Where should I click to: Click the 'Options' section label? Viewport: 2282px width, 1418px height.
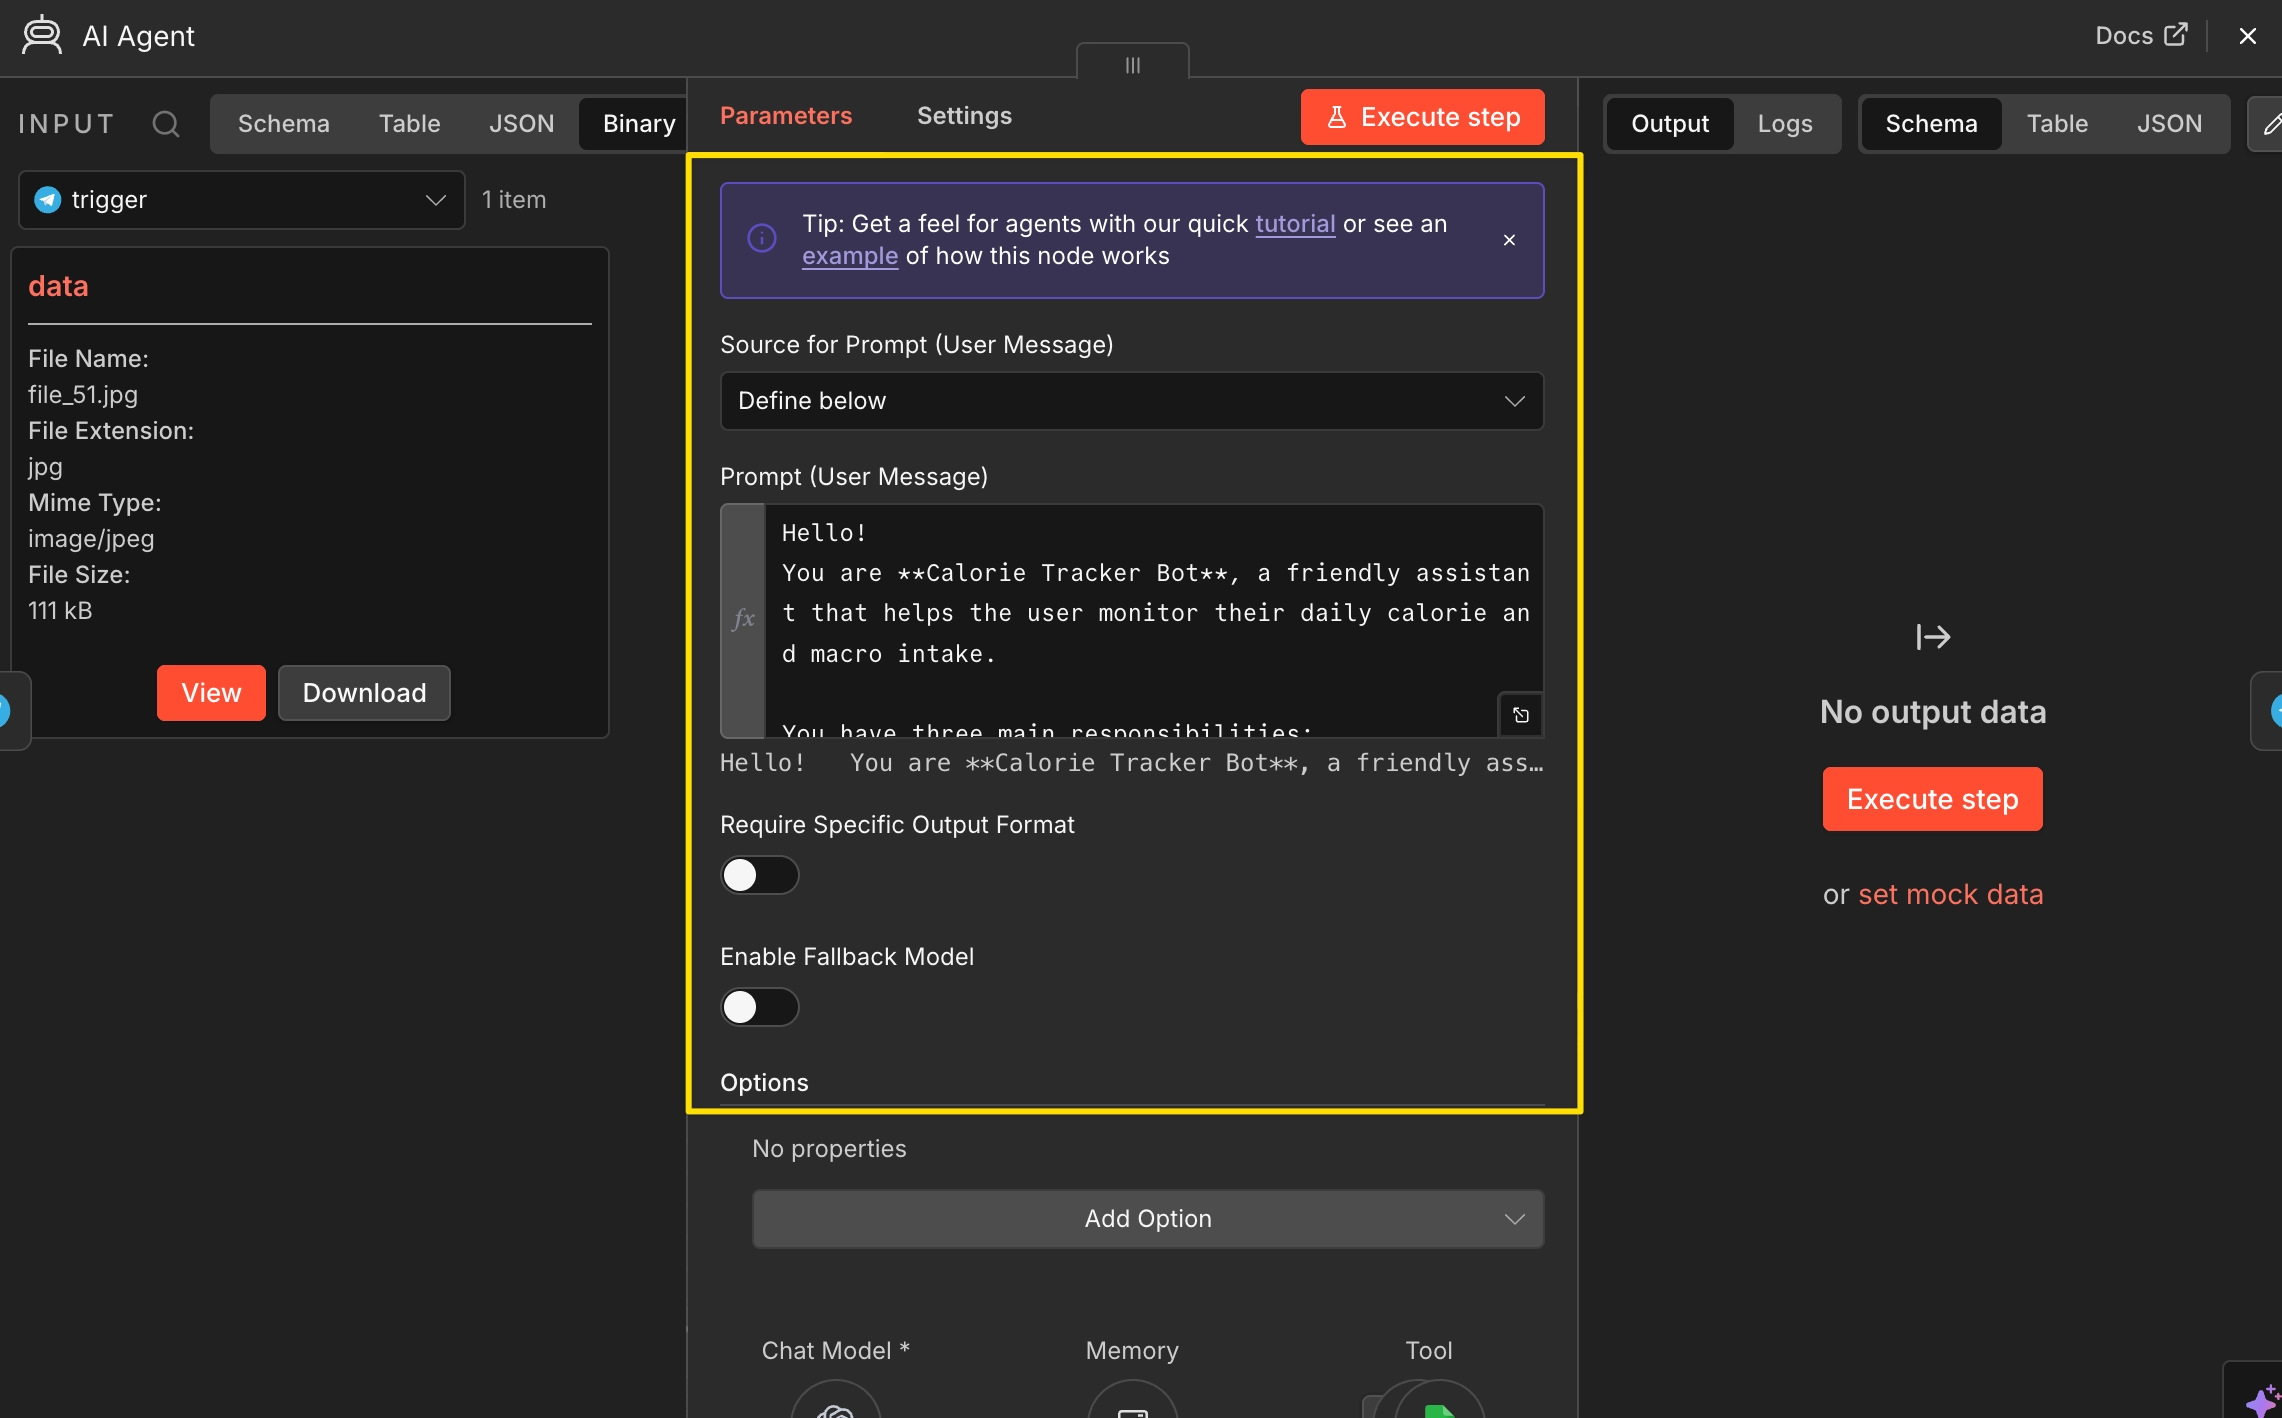(764, 1083)
